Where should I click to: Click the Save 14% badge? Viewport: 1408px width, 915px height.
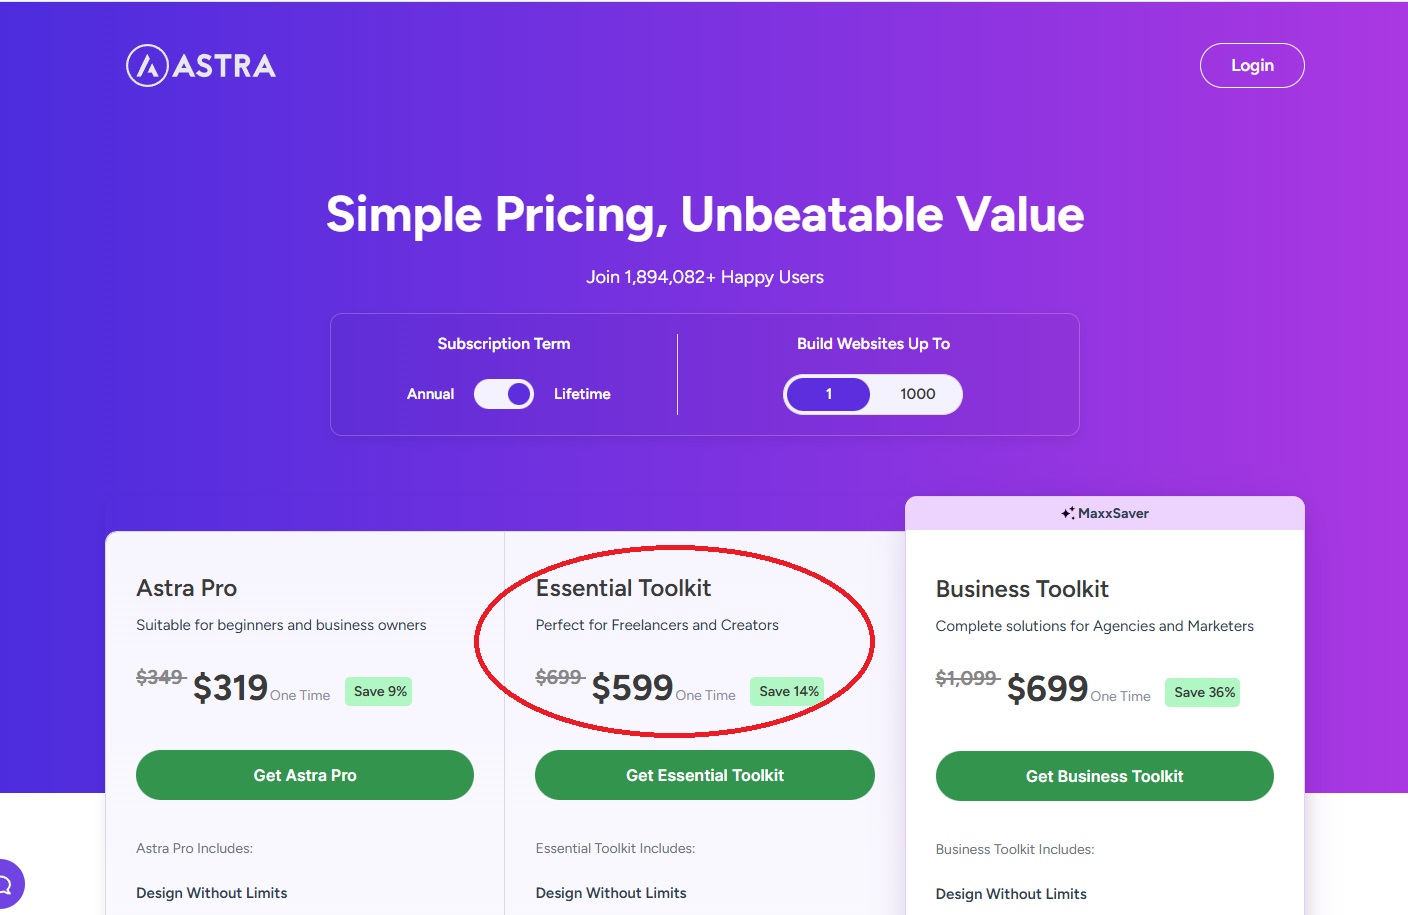tap(788, 691)
